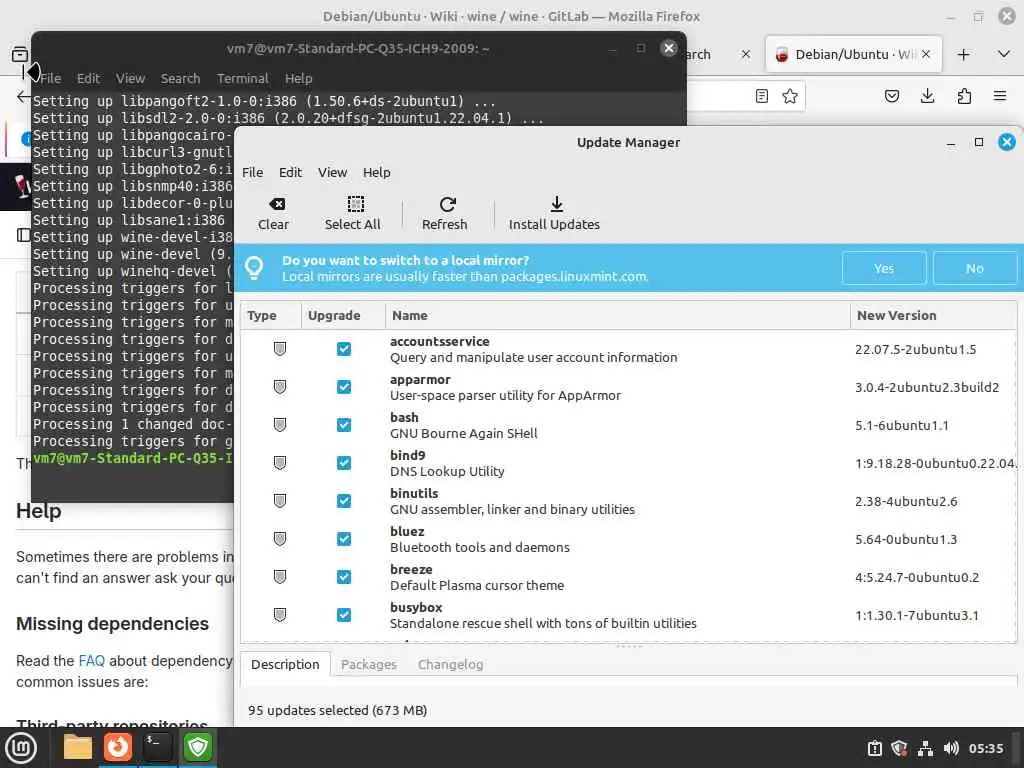Uncheck the busybox upgrade checkbox
This screenshot has width=1024, height=768.
click(x=344, y=615)
